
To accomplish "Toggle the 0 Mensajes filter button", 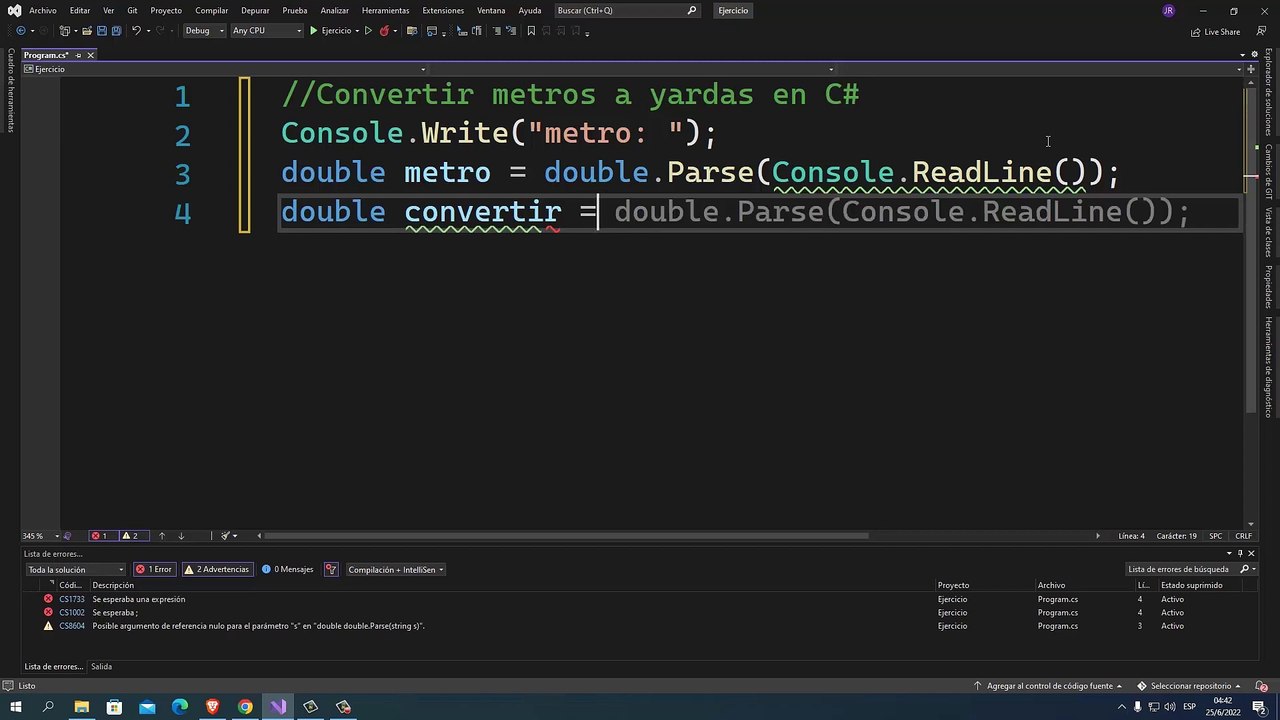I will 288,569.
